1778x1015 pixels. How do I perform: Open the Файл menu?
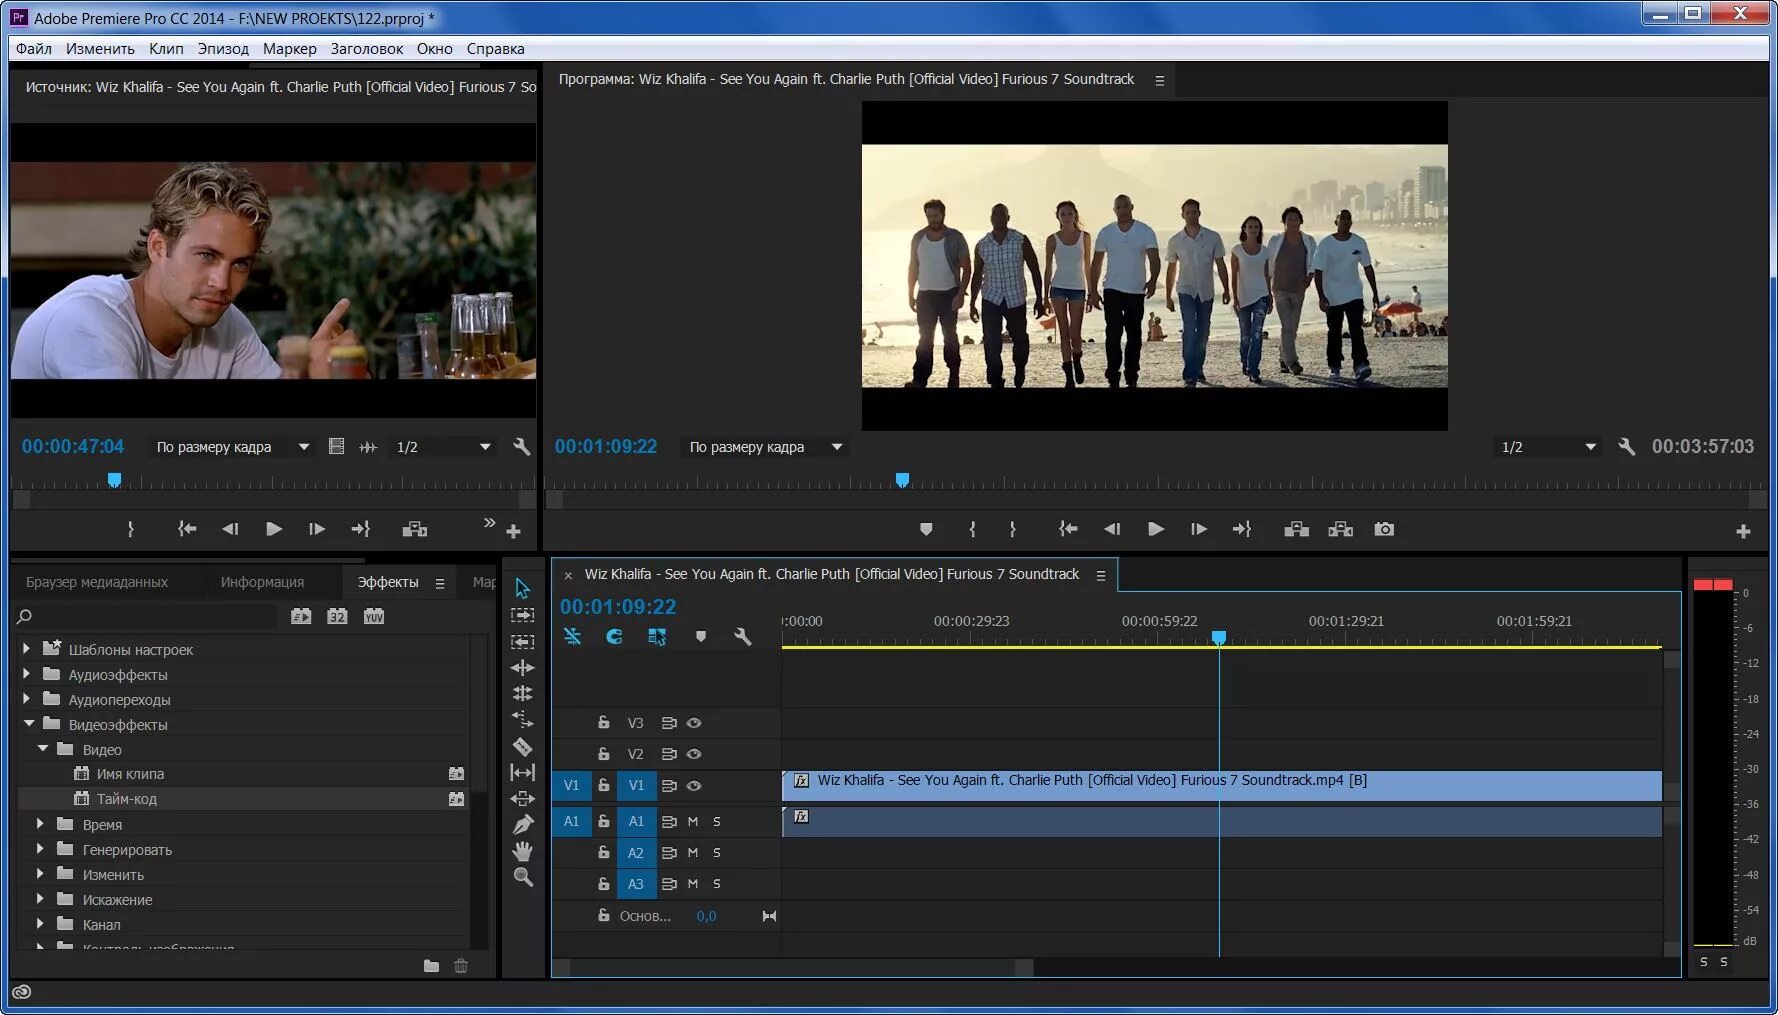34,48
